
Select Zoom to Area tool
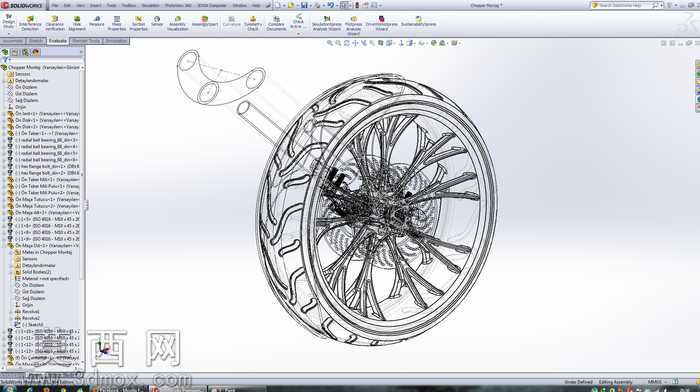coord(338,43)
